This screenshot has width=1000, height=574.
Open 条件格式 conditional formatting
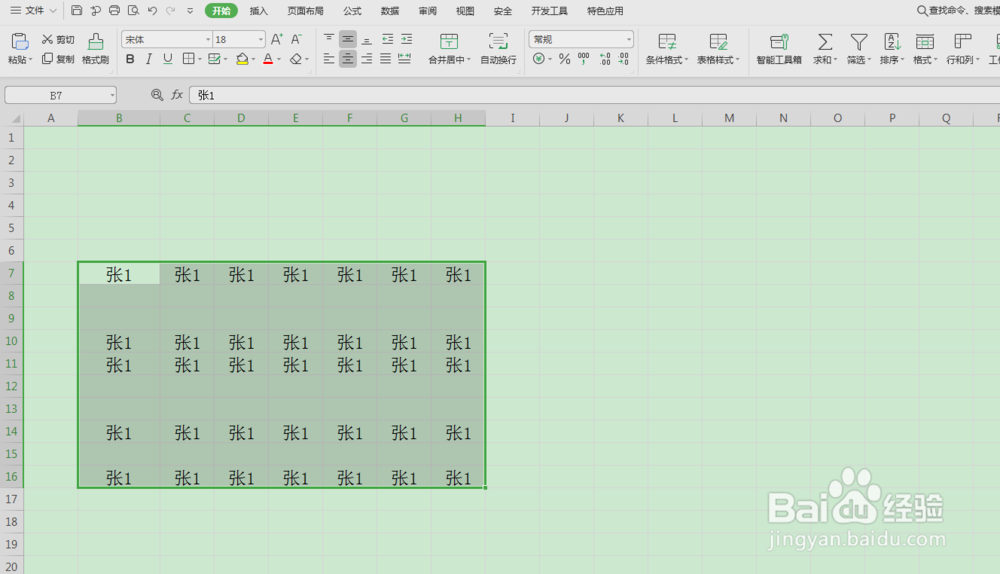point(666,48)
